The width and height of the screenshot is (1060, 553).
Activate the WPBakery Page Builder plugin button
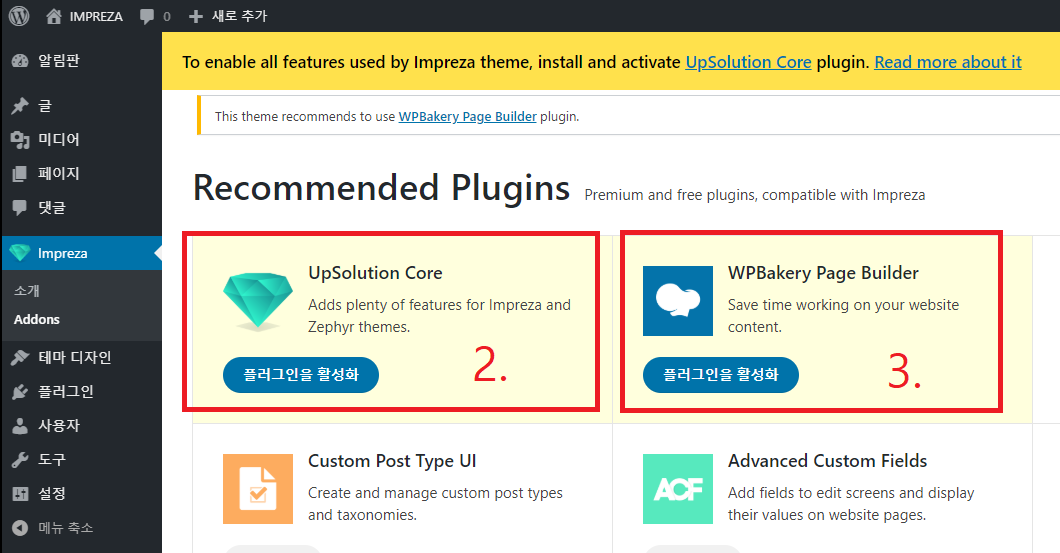click(720, 375)
